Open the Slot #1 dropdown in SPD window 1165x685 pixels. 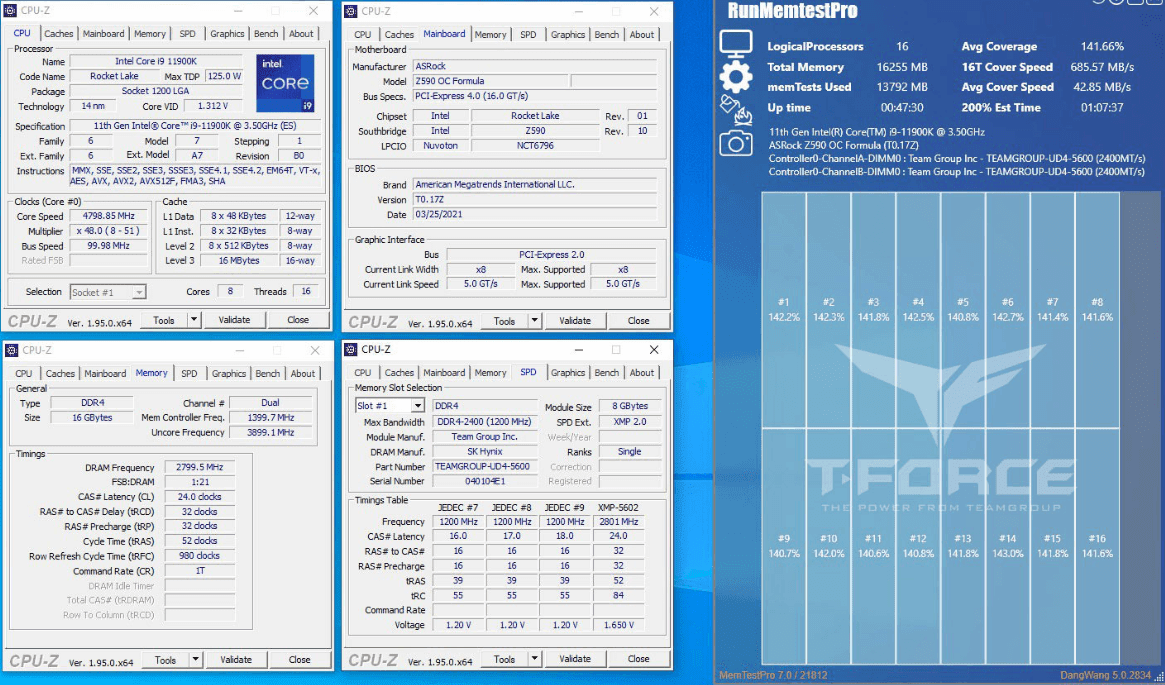[x=418, y=406]
